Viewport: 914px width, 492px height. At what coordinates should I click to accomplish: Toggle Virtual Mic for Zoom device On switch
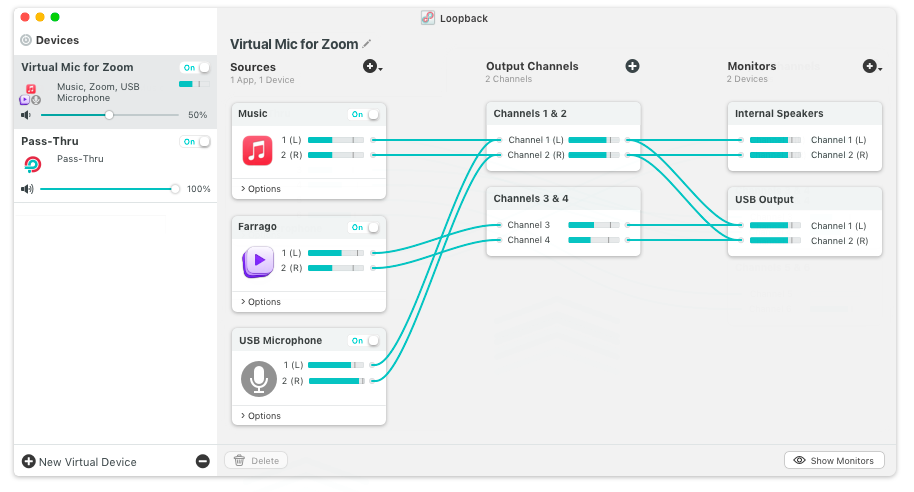[x=195, y=68]
